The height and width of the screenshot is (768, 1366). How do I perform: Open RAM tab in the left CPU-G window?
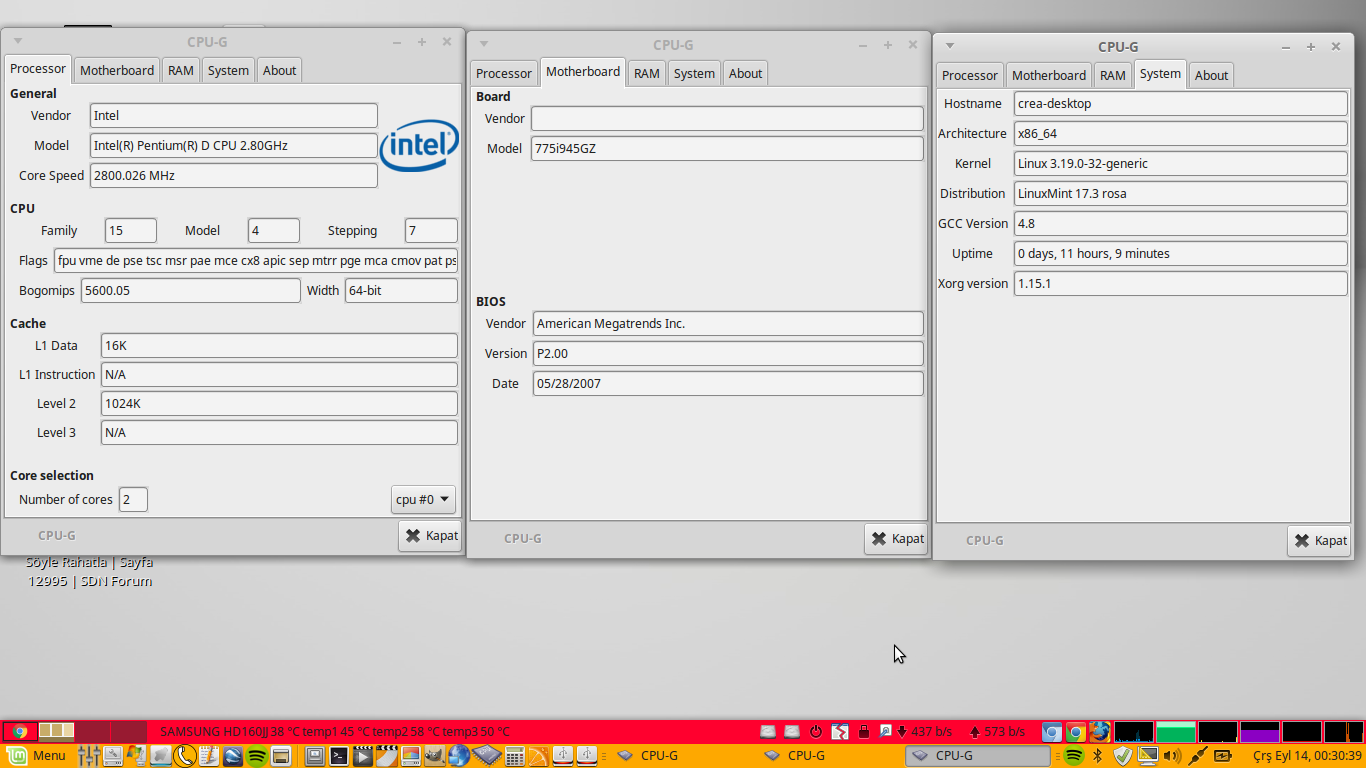[181, 70]
